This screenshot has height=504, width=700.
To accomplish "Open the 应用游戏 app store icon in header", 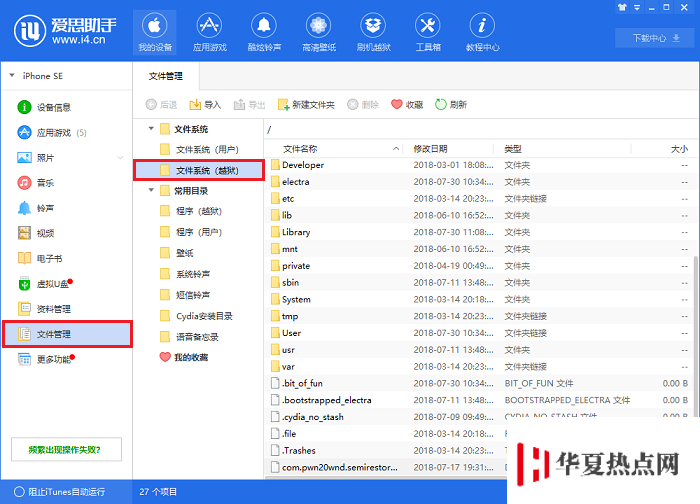I will click(209, 33).
